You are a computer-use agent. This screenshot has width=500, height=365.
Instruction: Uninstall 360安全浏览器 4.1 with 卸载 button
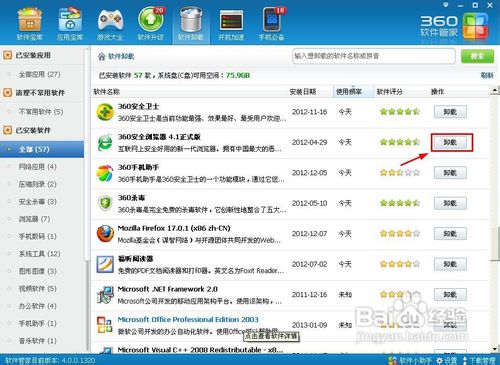[x=450, y=143]
